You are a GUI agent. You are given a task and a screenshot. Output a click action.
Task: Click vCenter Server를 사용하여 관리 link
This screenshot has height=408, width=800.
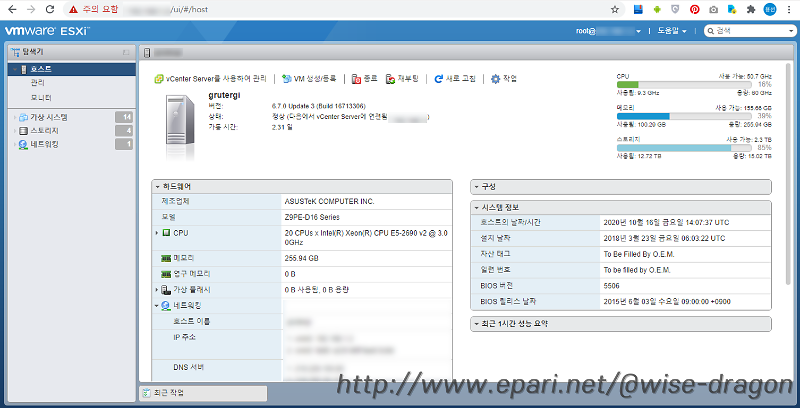[216, 79]
